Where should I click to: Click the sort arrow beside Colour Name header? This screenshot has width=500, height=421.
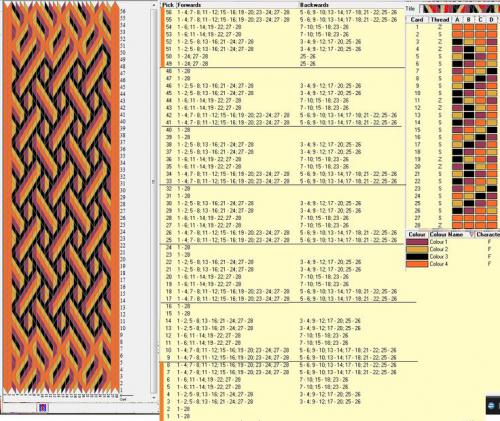click(x=471, y=234)
